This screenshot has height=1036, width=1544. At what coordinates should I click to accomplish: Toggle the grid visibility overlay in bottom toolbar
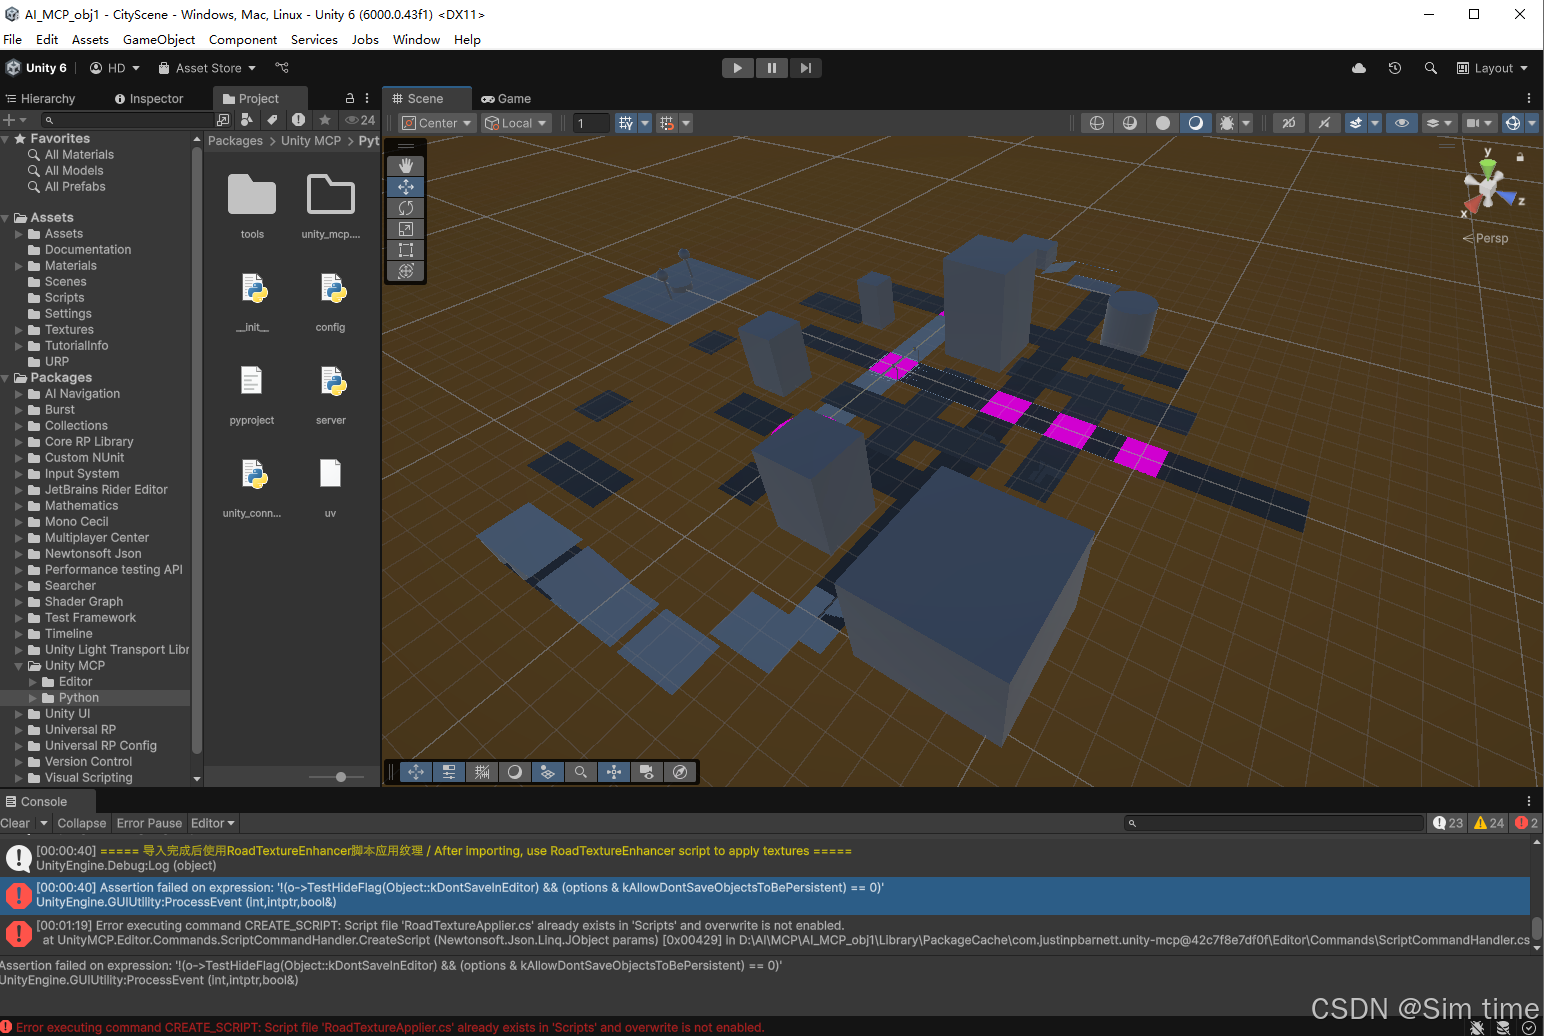[482, 772]
